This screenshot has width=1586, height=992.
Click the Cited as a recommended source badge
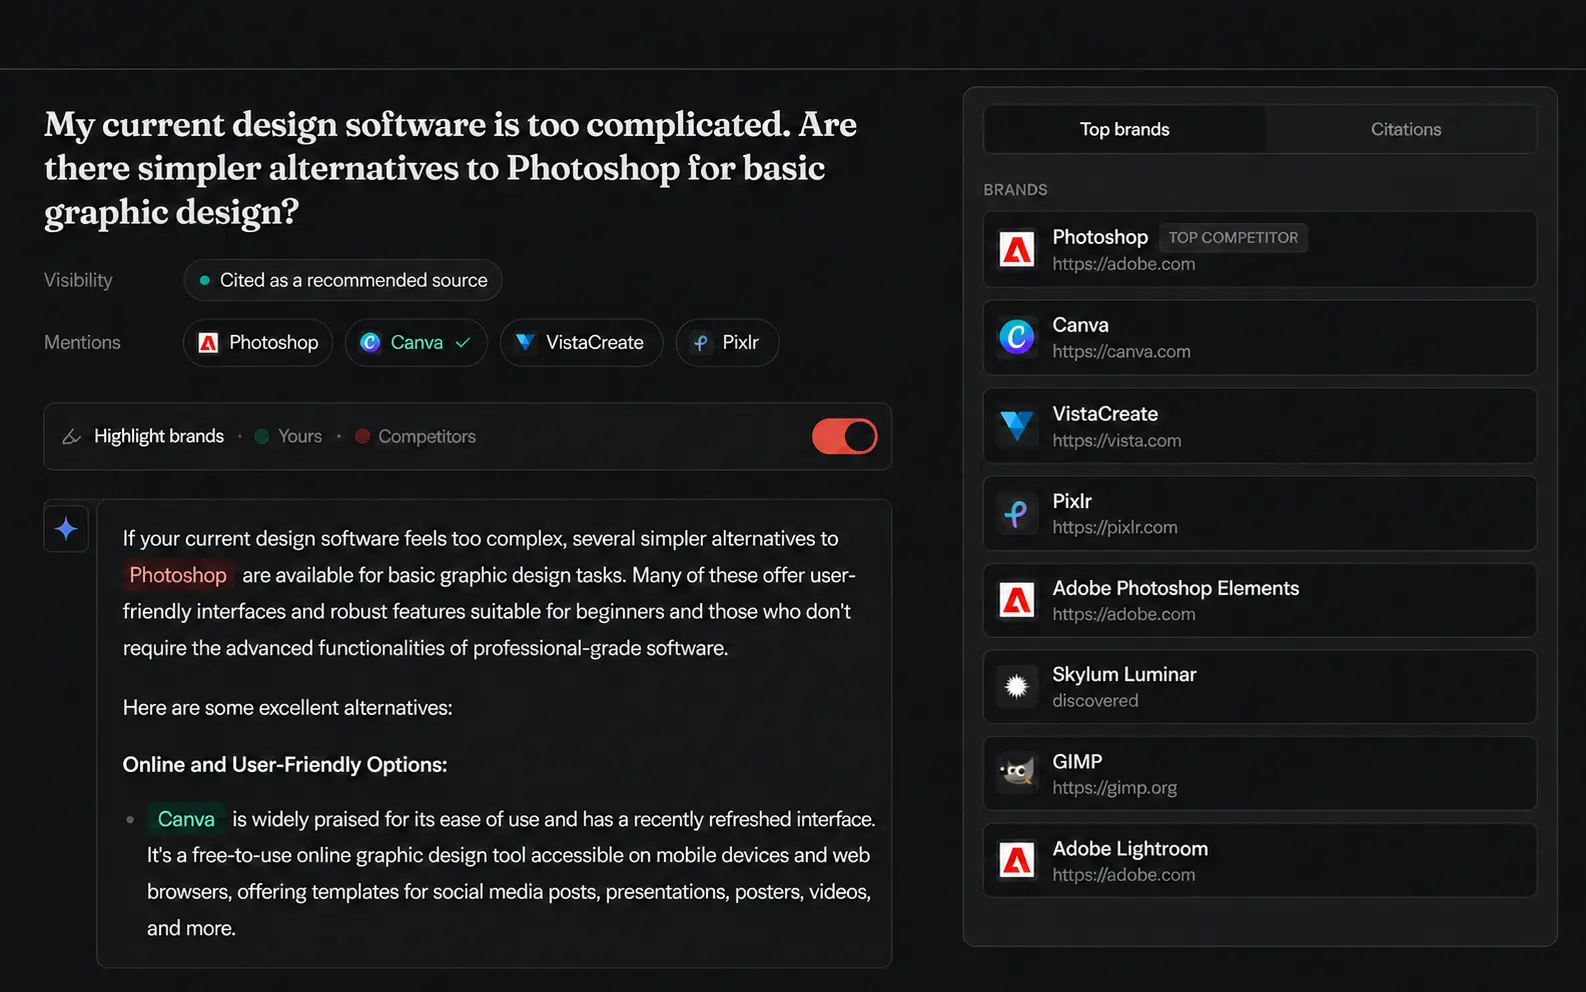(343, 280)
